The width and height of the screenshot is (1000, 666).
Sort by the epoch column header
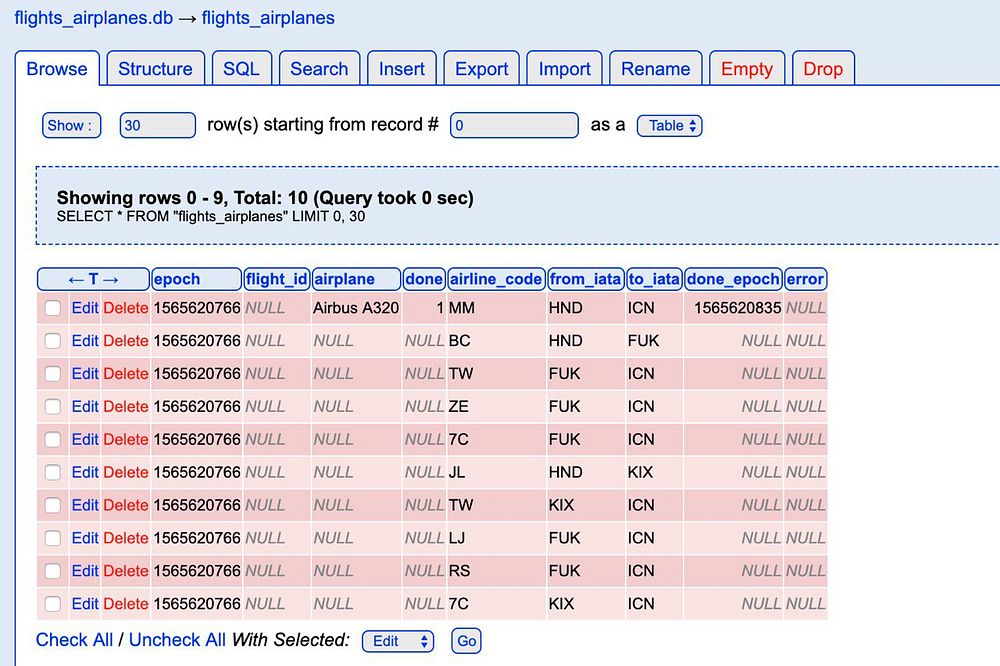pyautogui.click(x=196, y=279)
